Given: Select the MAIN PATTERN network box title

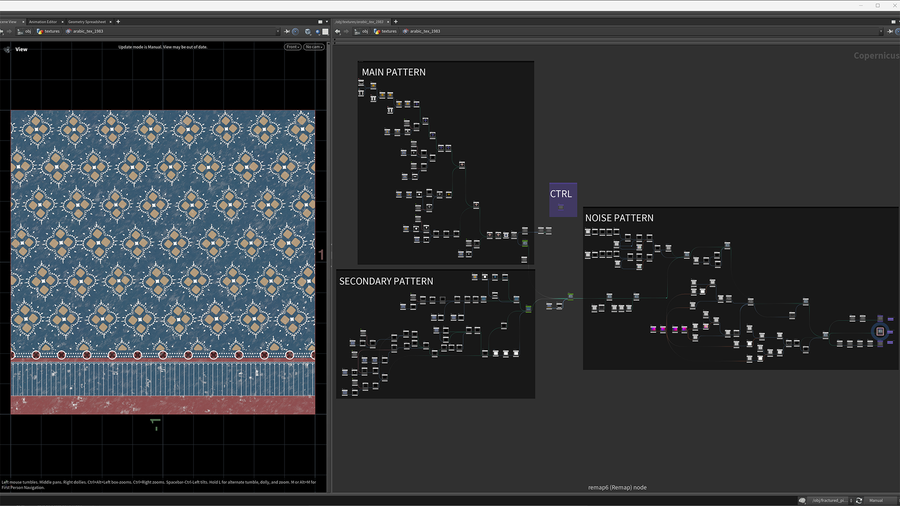Looking at the screenshot, I should pyautogui.click(x=393, y=72).
